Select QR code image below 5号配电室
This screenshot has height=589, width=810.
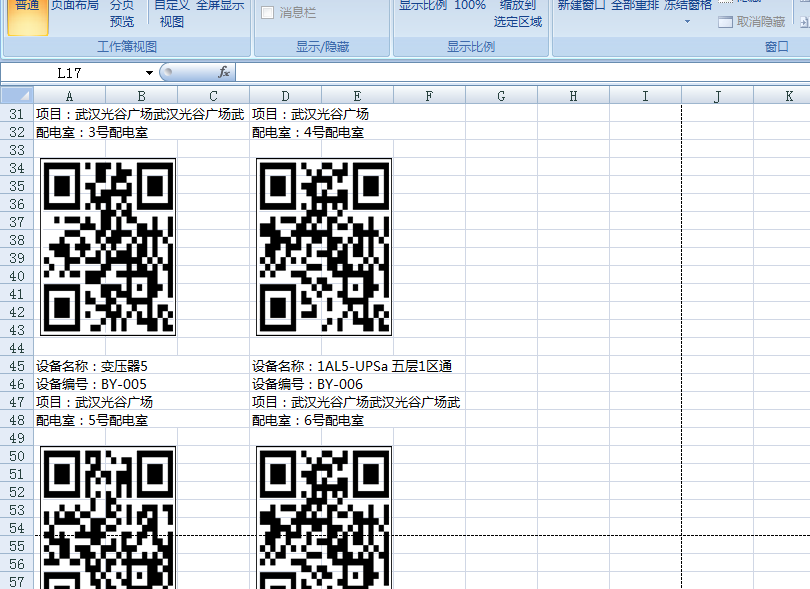click(x=108, y=518)
